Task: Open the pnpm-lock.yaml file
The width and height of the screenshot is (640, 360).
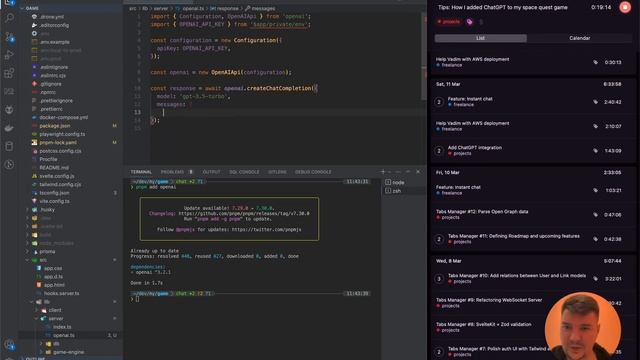Action: coord(58,142)
